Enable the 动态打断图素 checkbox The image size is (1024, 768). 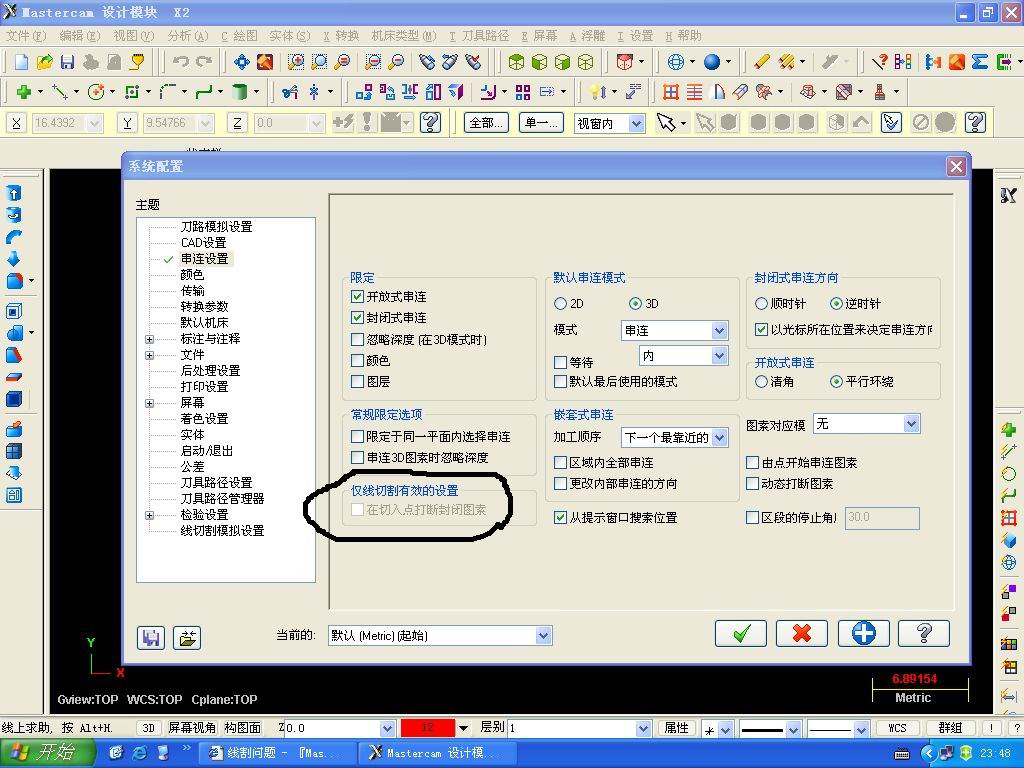point(752,484)
